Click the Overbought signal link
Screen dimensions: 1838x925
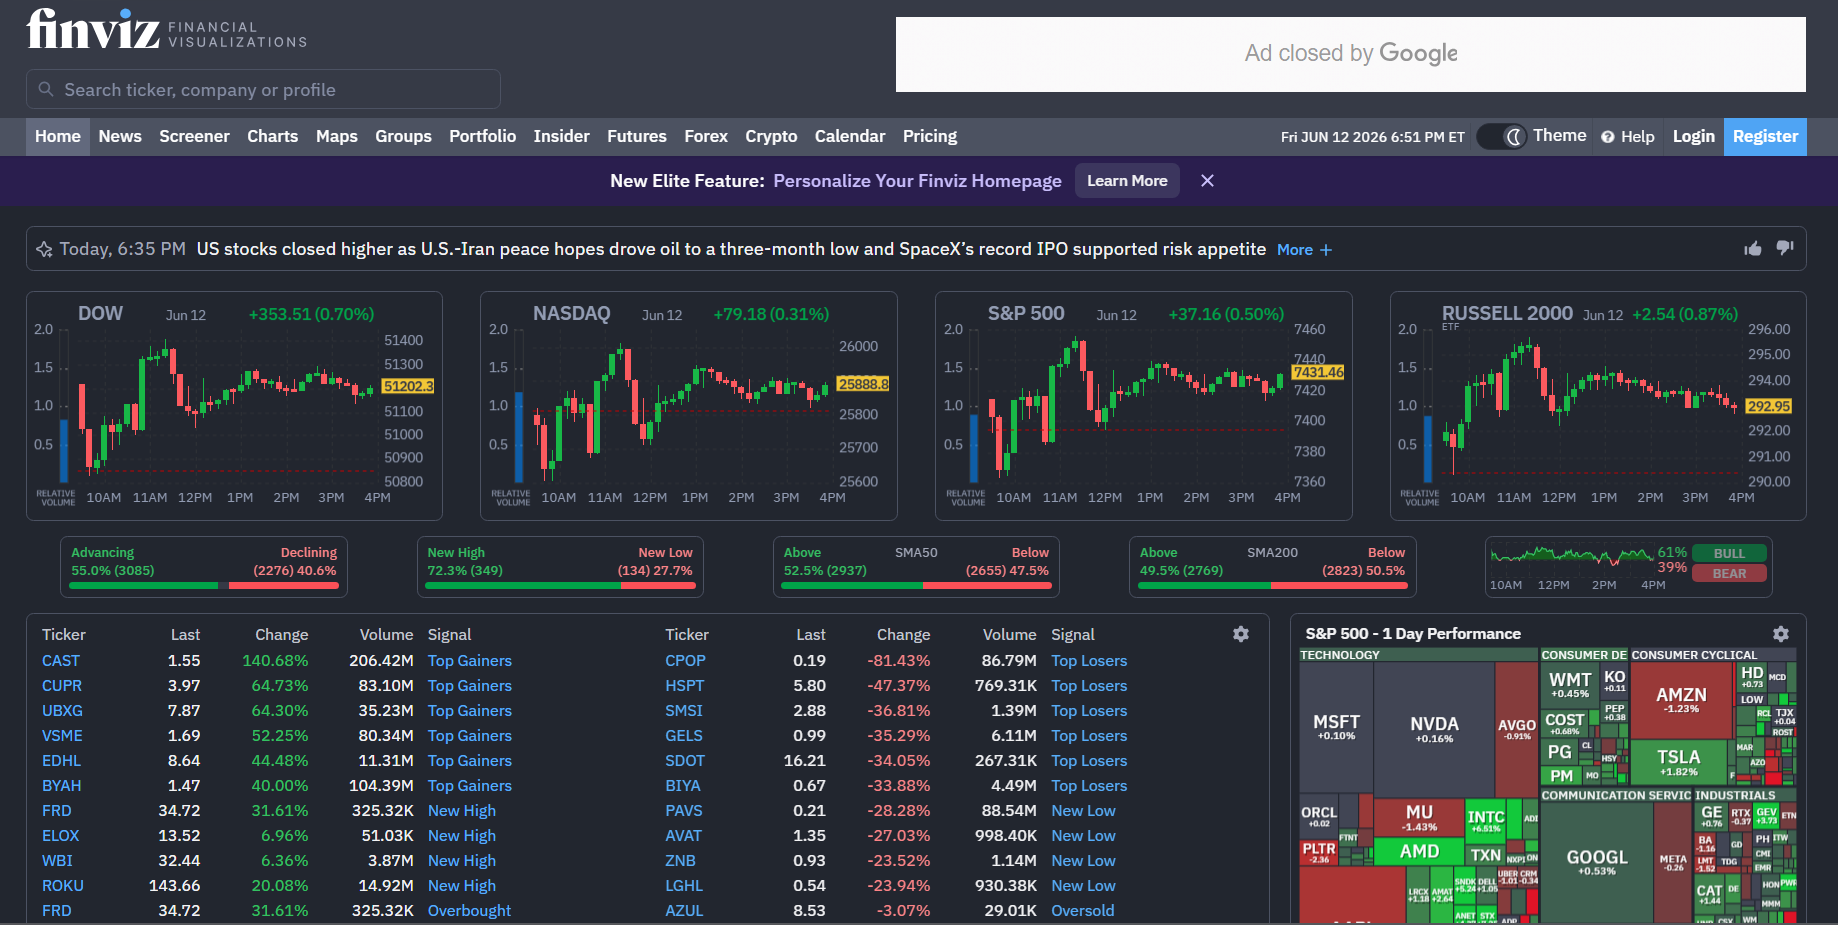(469, 911)
